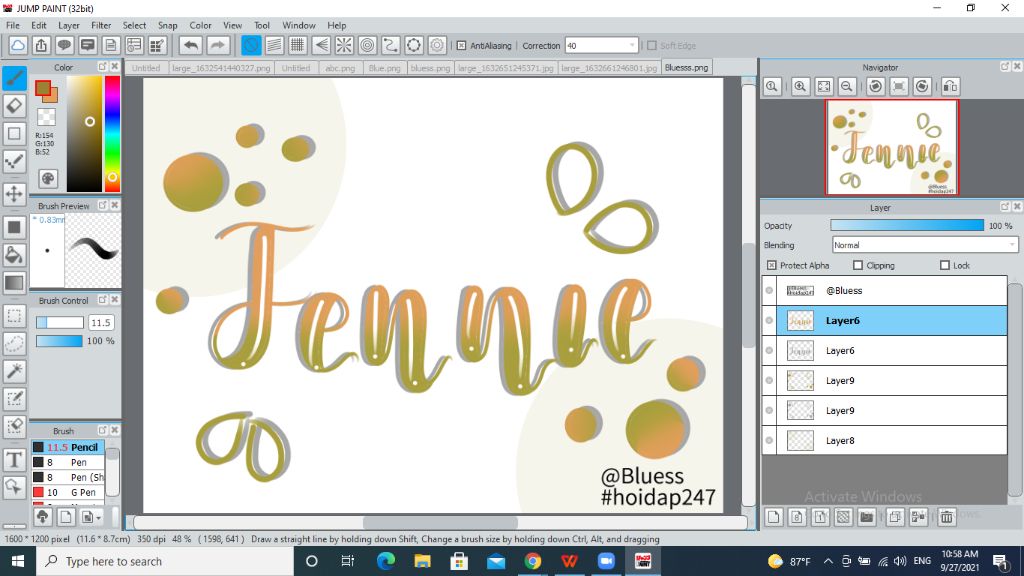1024x576 pixels.
Task: Select the Text tool
Action: (14, 460)
